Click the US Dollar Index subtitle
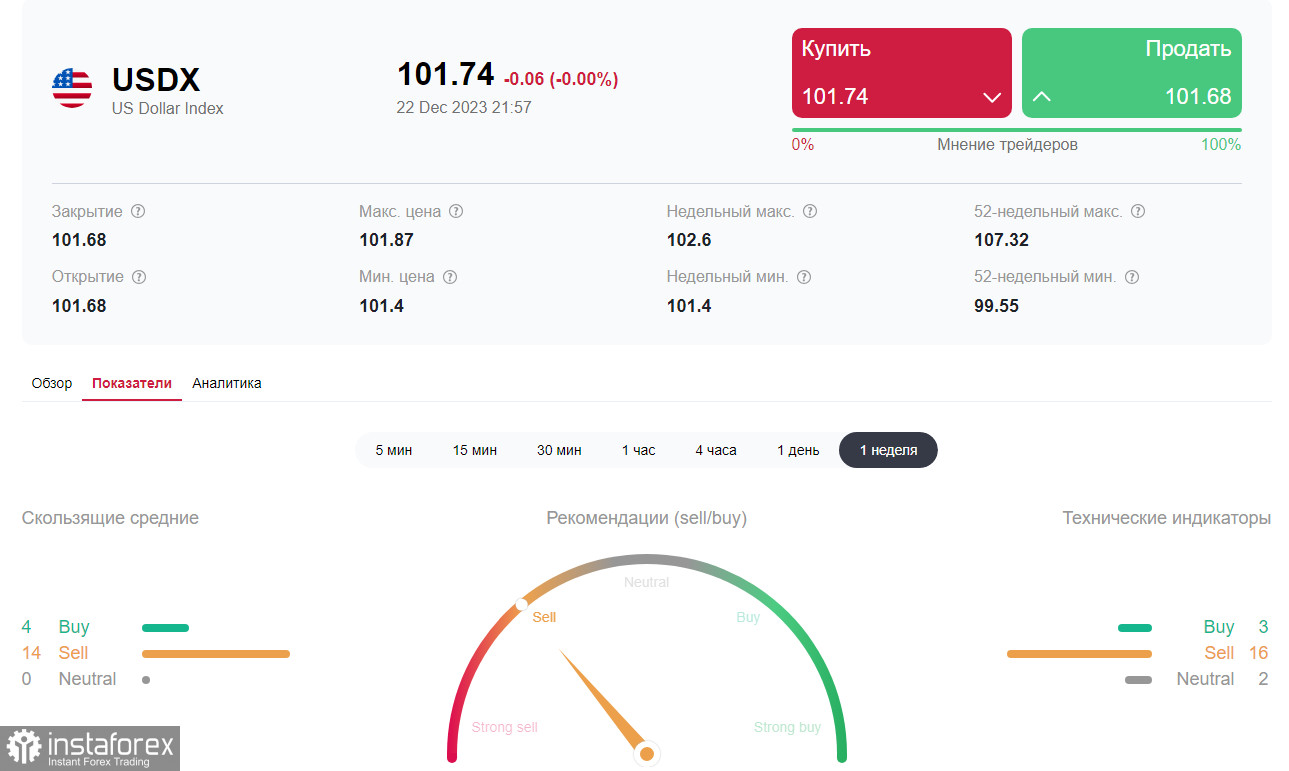1289x771 pixels. 168,108
